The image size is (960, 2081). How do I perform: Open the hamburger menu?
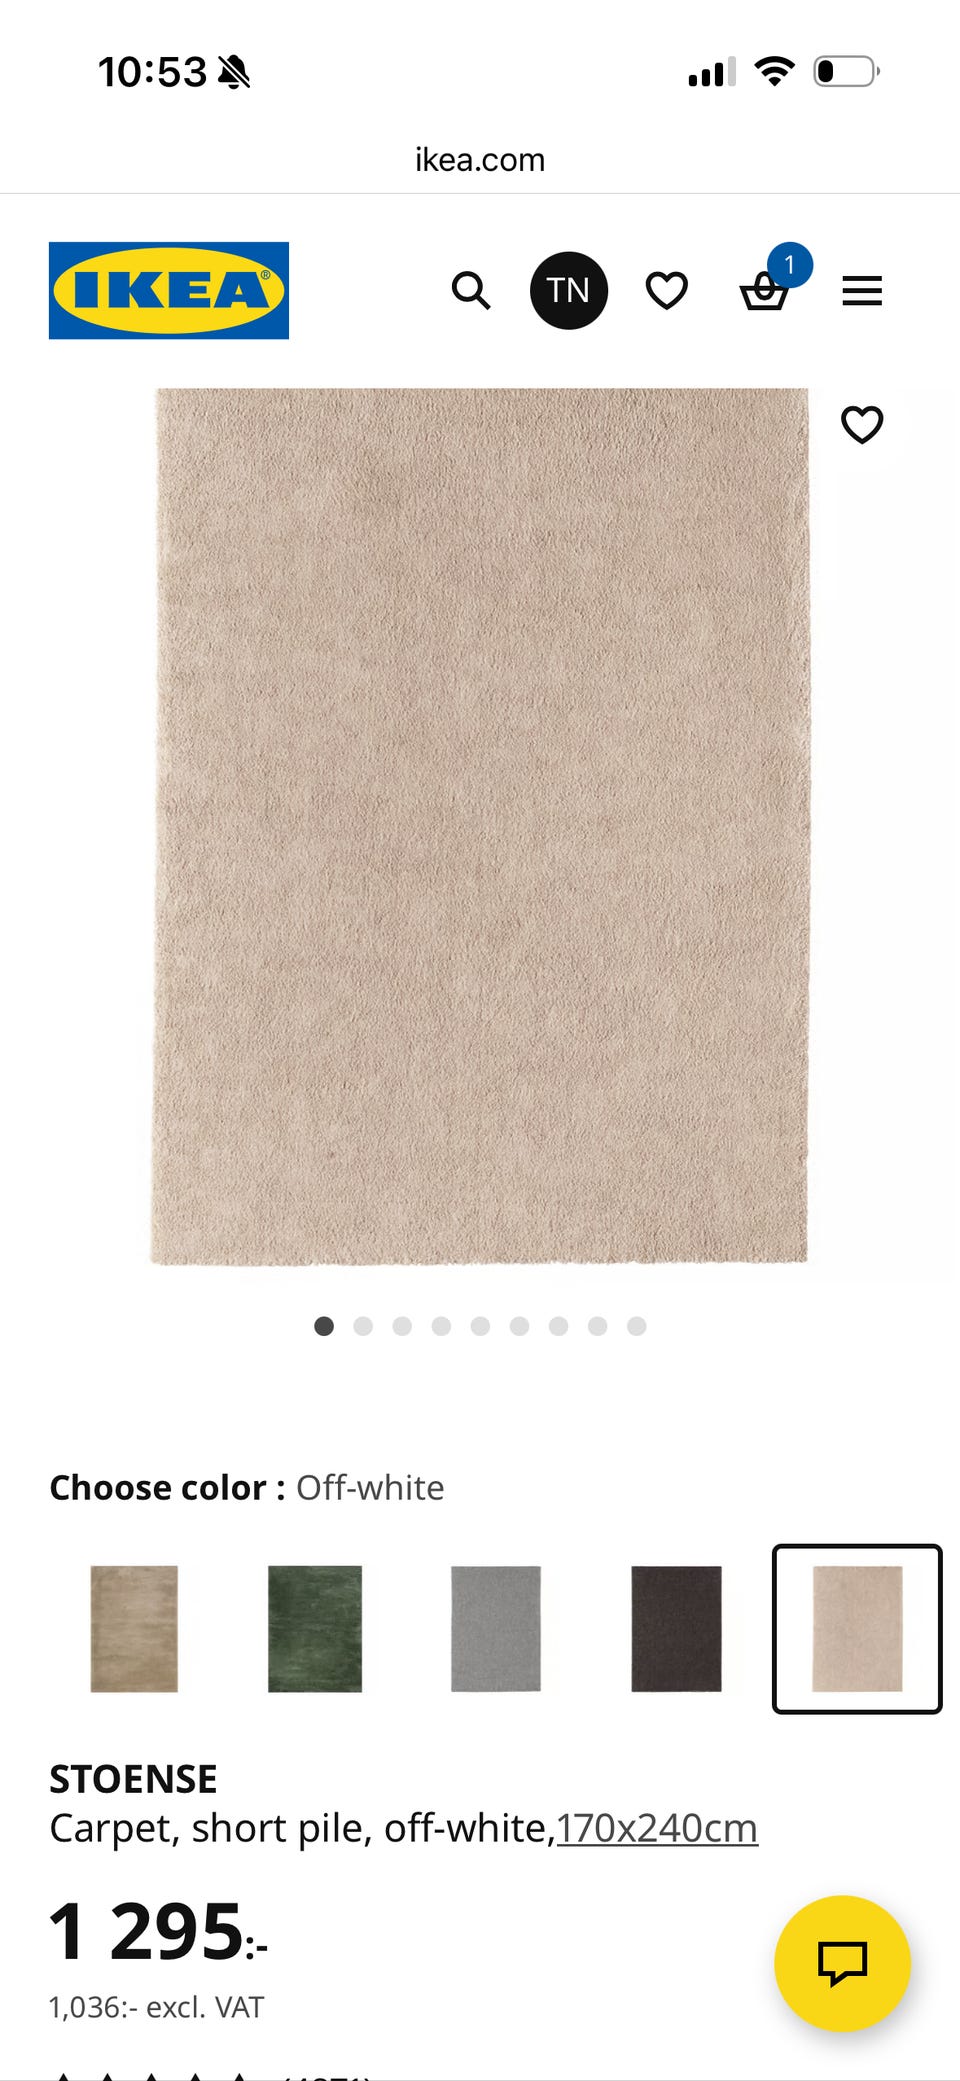point(862,291)
